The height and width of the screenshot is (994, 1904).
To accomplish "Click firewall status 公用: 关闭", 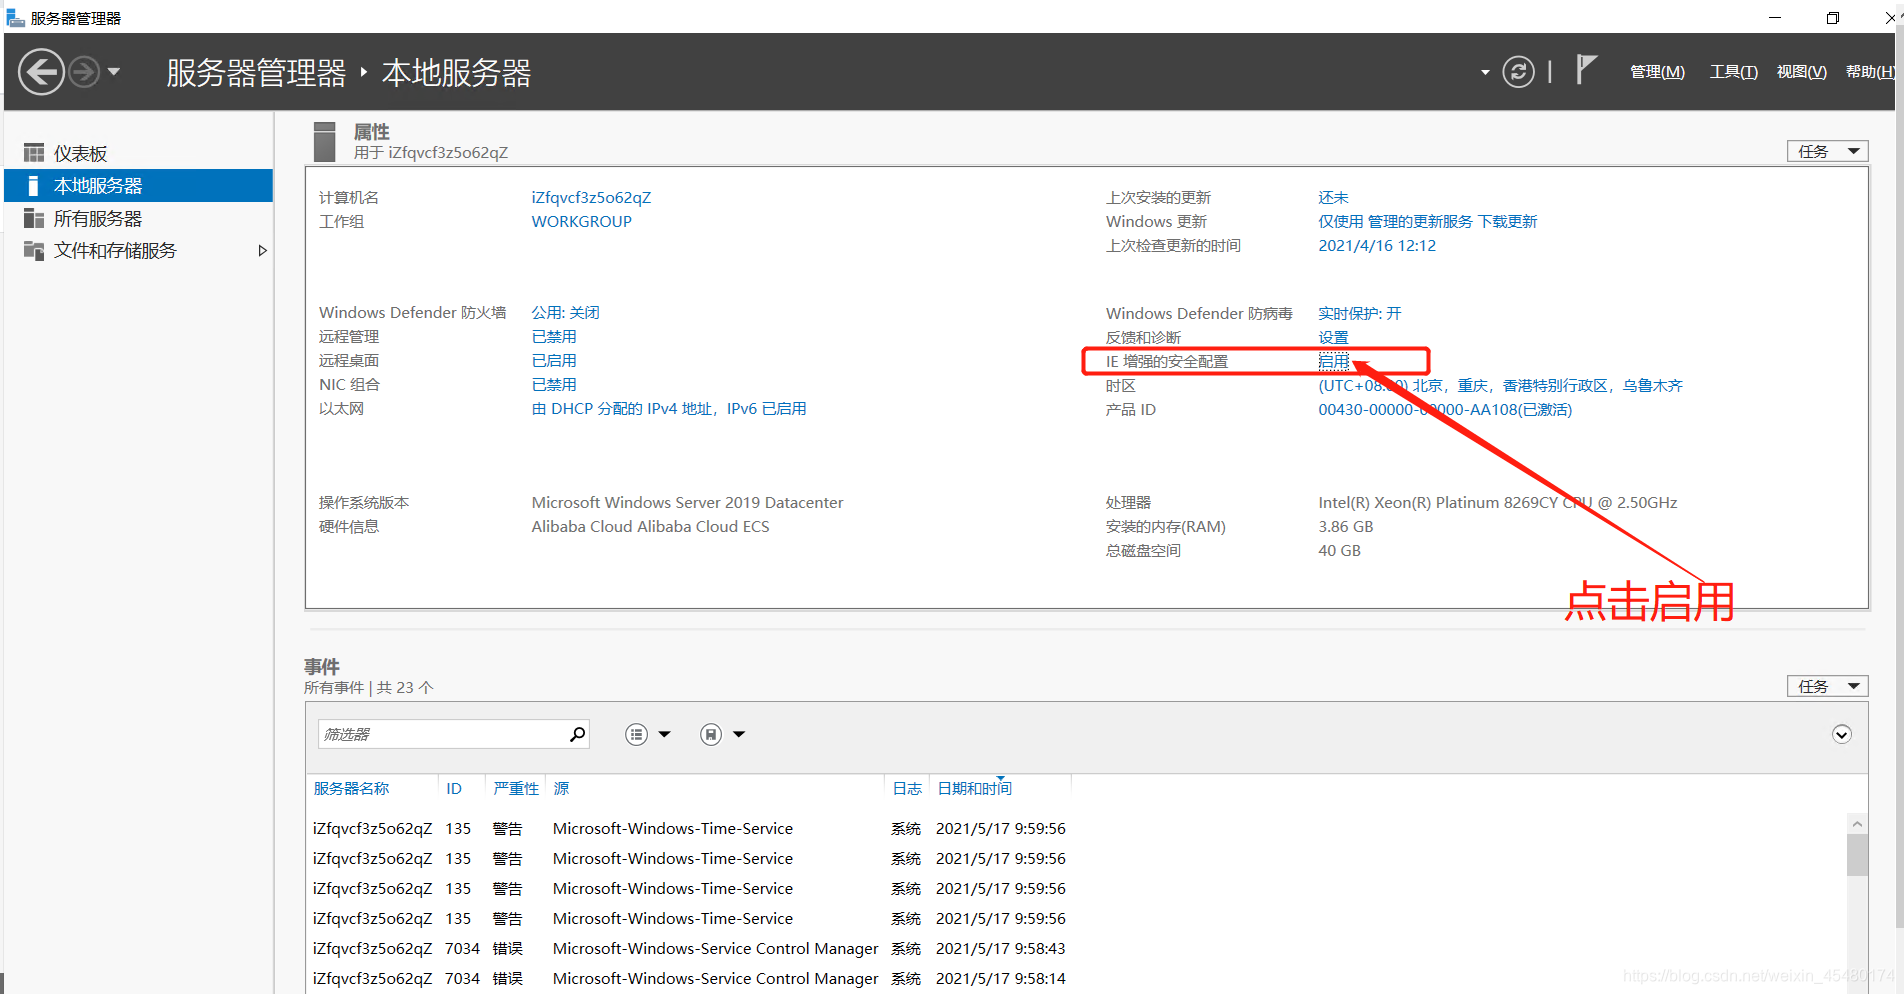I will pyautogui.click(x=565, y=313).
